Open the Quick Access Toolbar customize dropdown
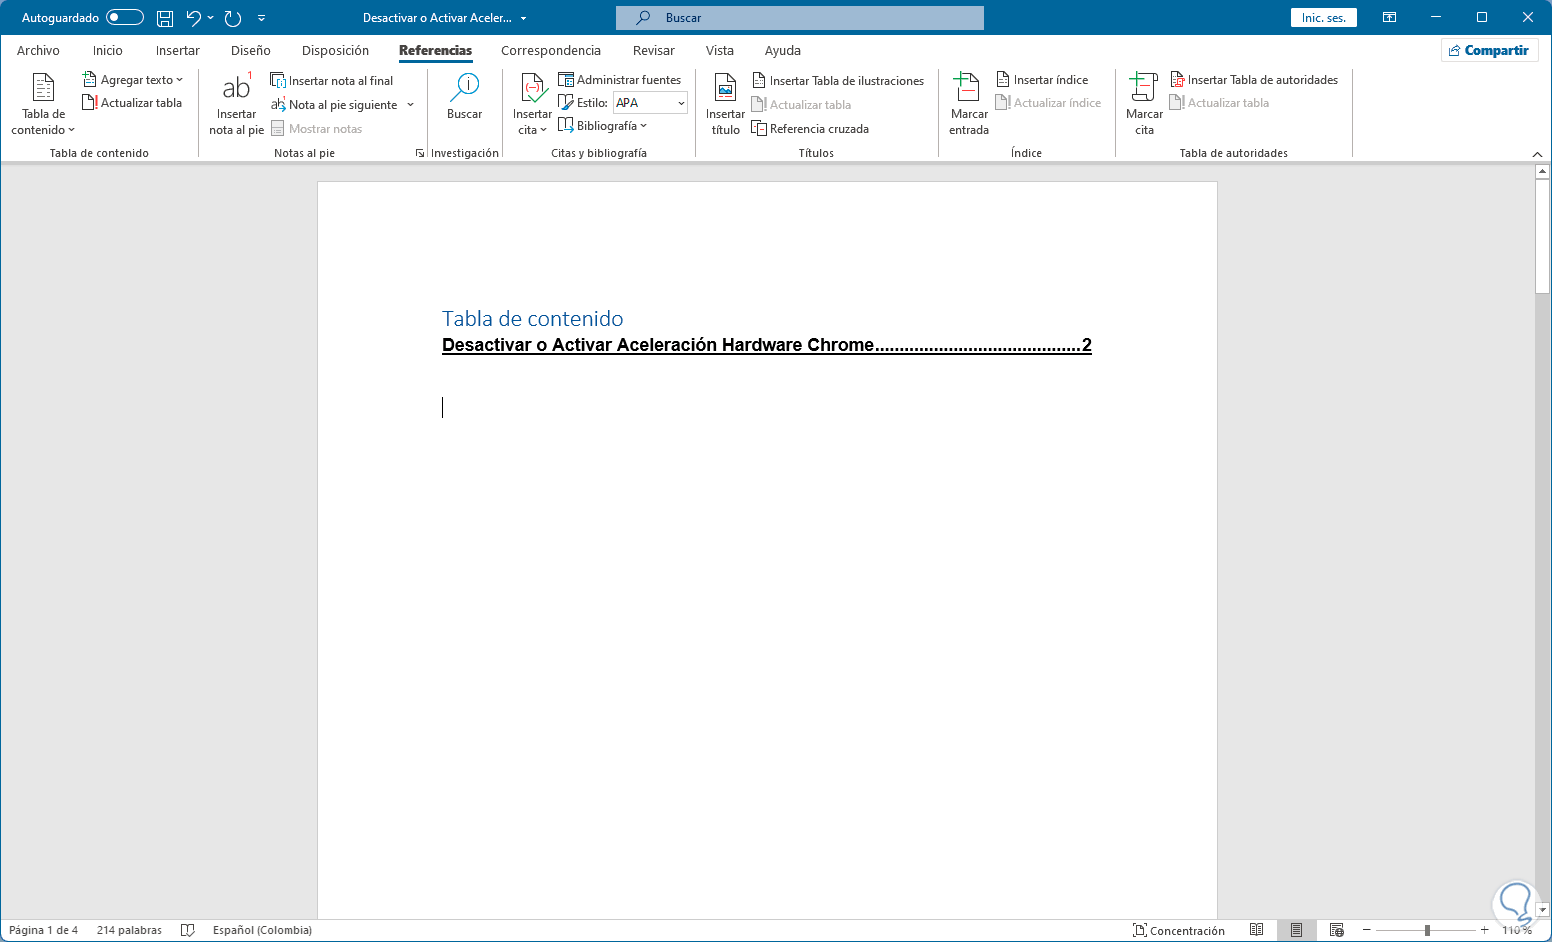The image size is (1552, 942). [262, 18]
